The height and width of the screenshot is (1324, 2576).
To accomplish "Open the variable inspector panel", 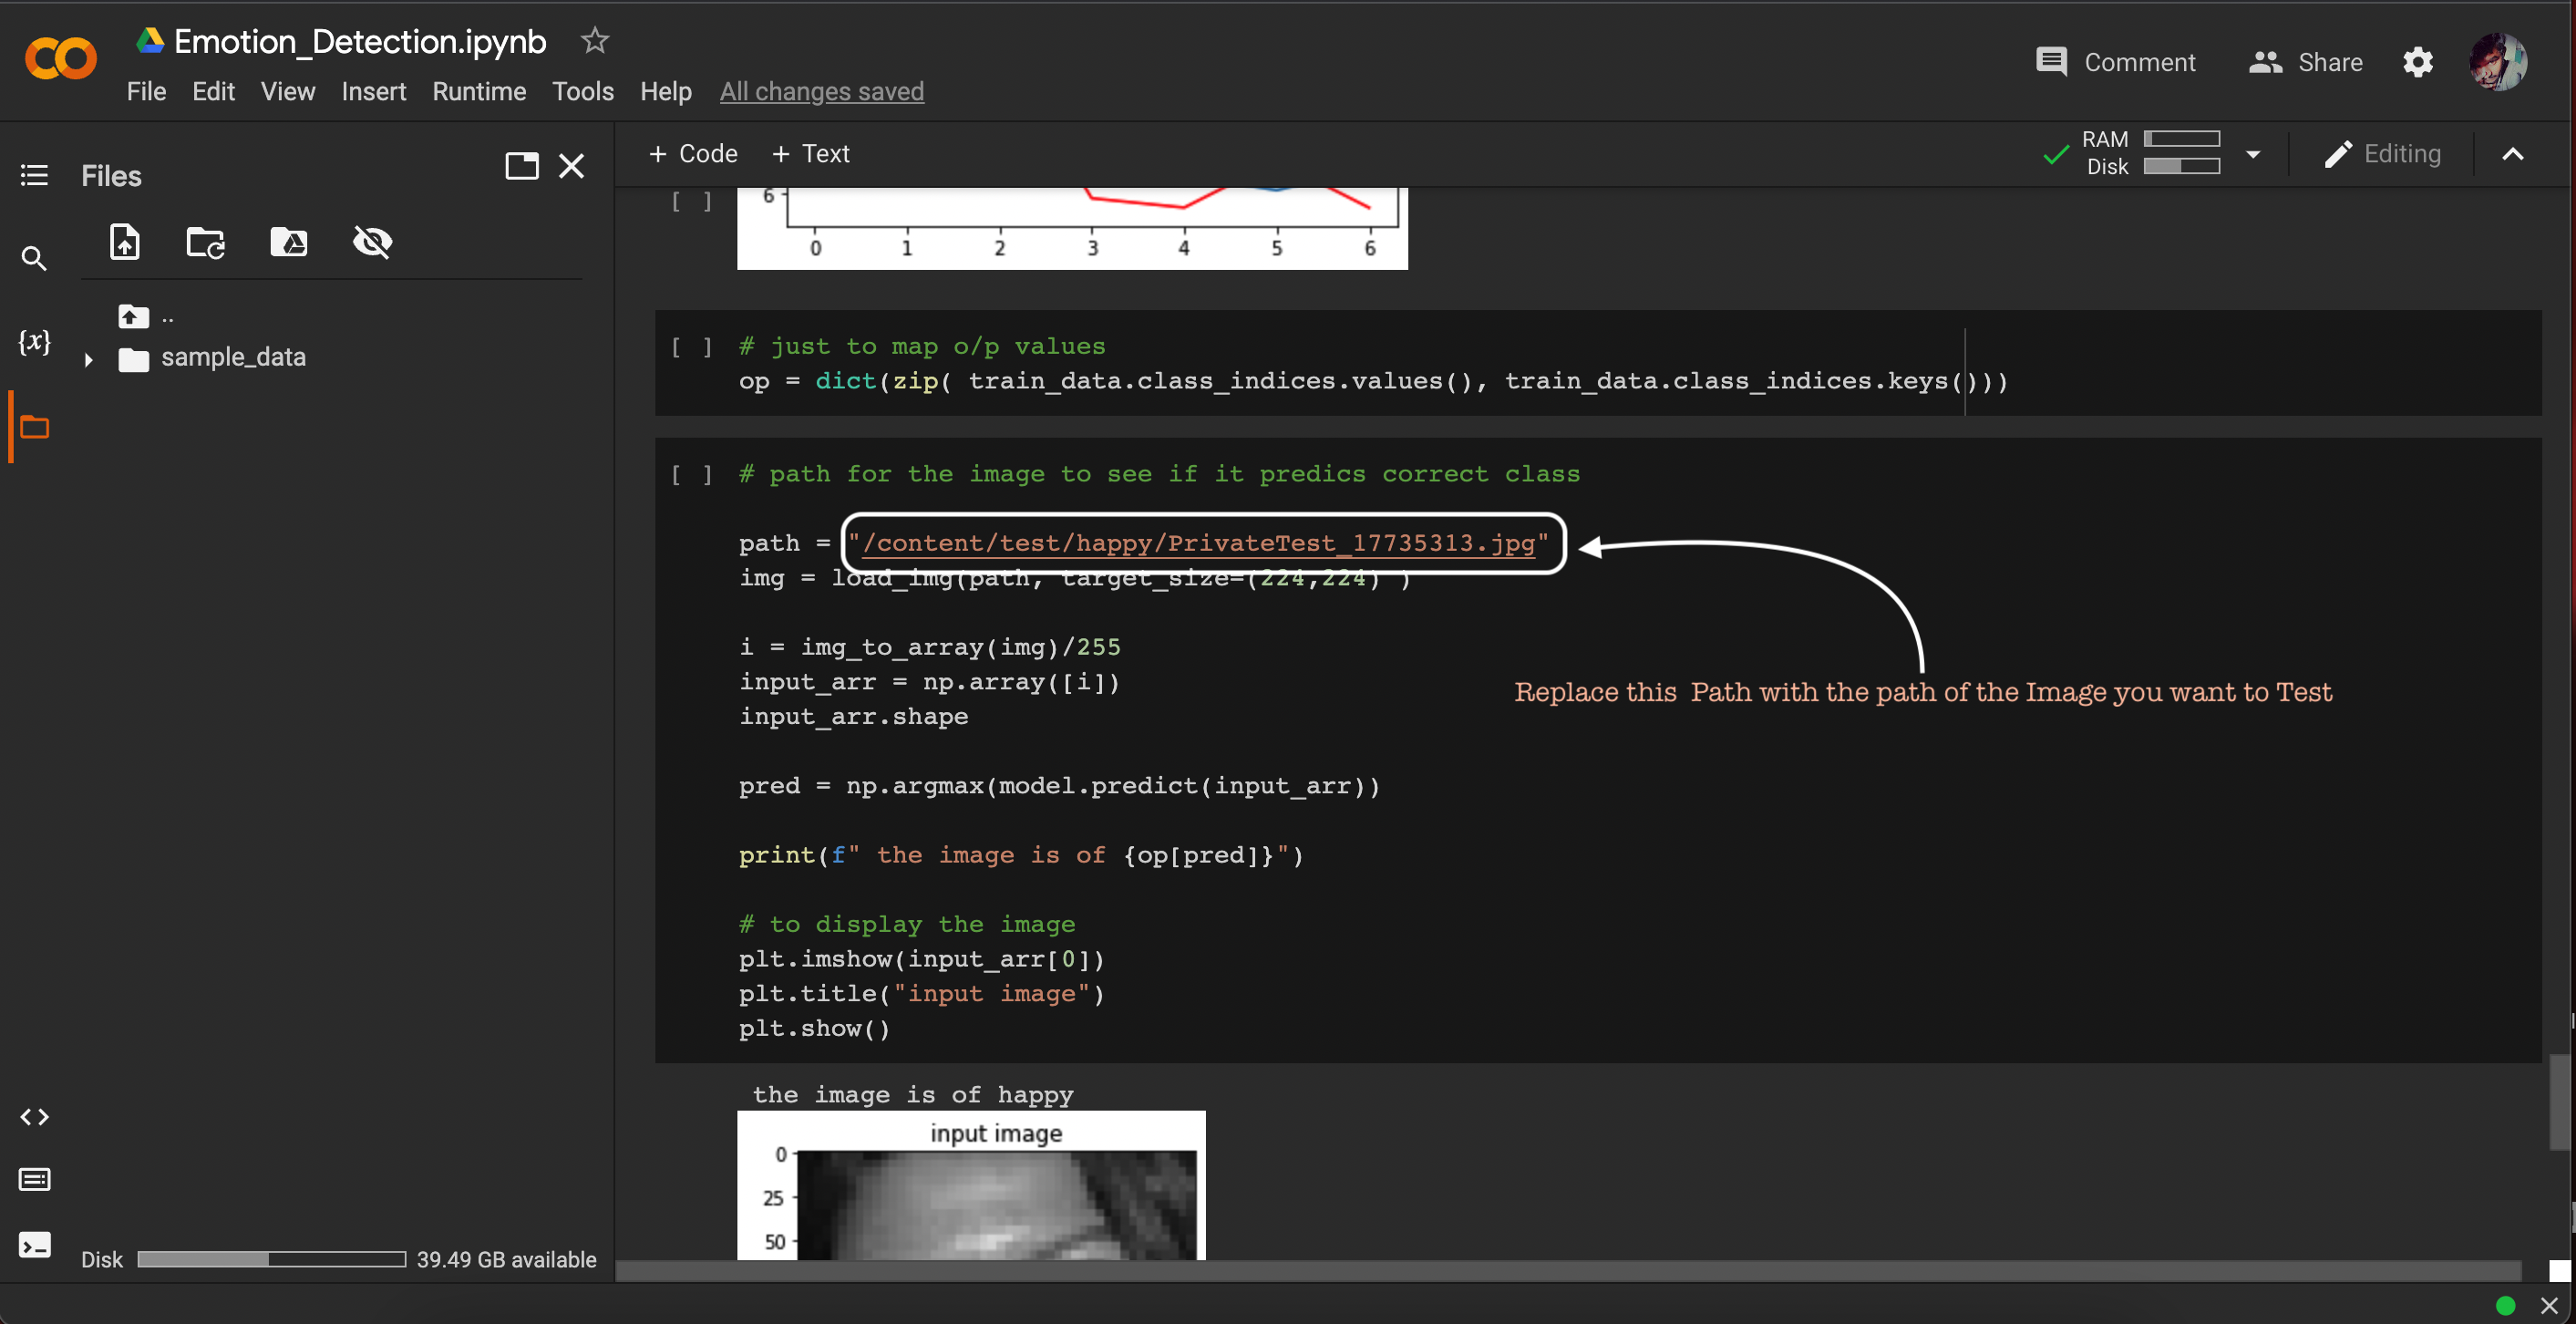I will 35,341.
